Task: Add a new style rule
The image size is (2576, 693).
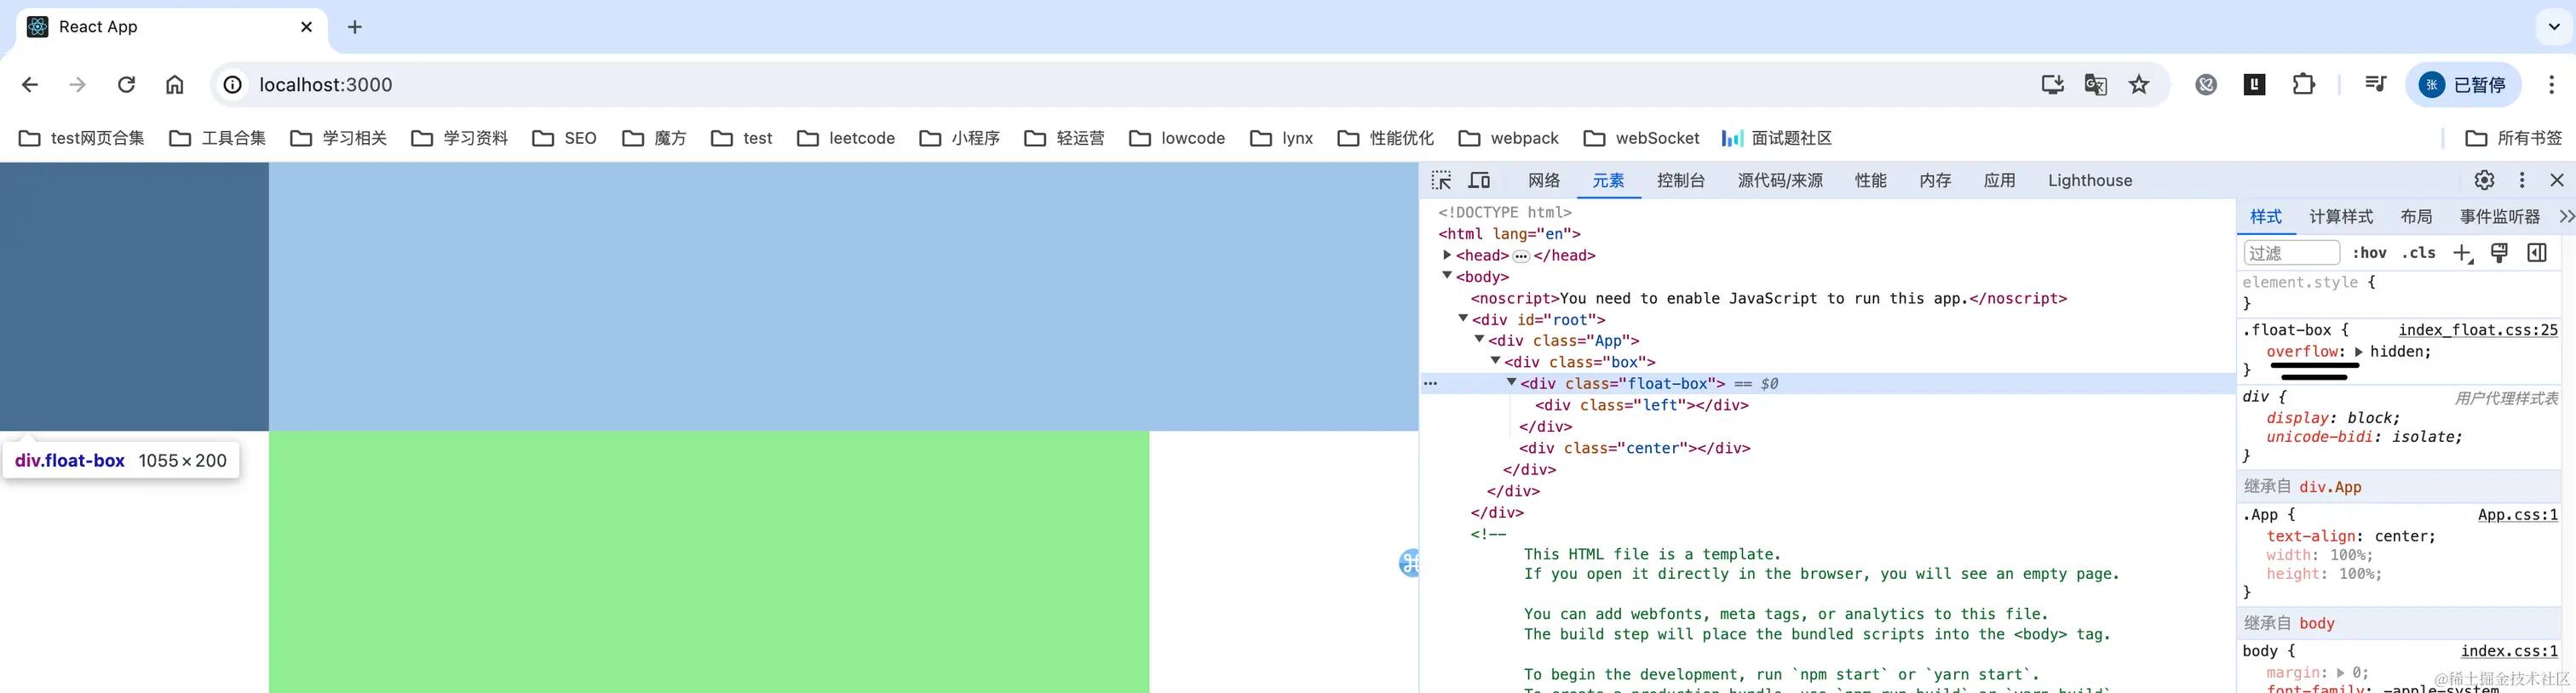Action: 2463,253
